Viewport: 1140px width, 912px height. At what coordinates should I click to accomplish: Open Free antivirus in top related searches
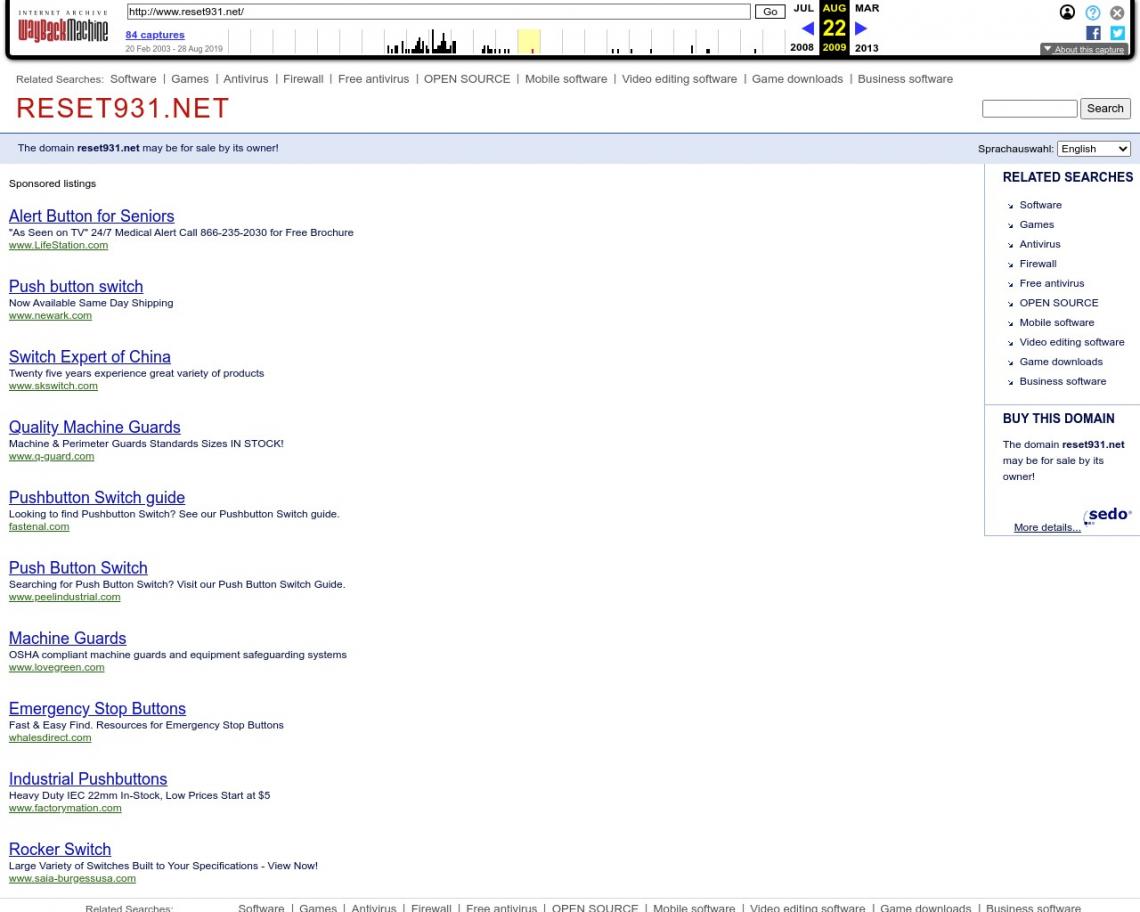374,79
